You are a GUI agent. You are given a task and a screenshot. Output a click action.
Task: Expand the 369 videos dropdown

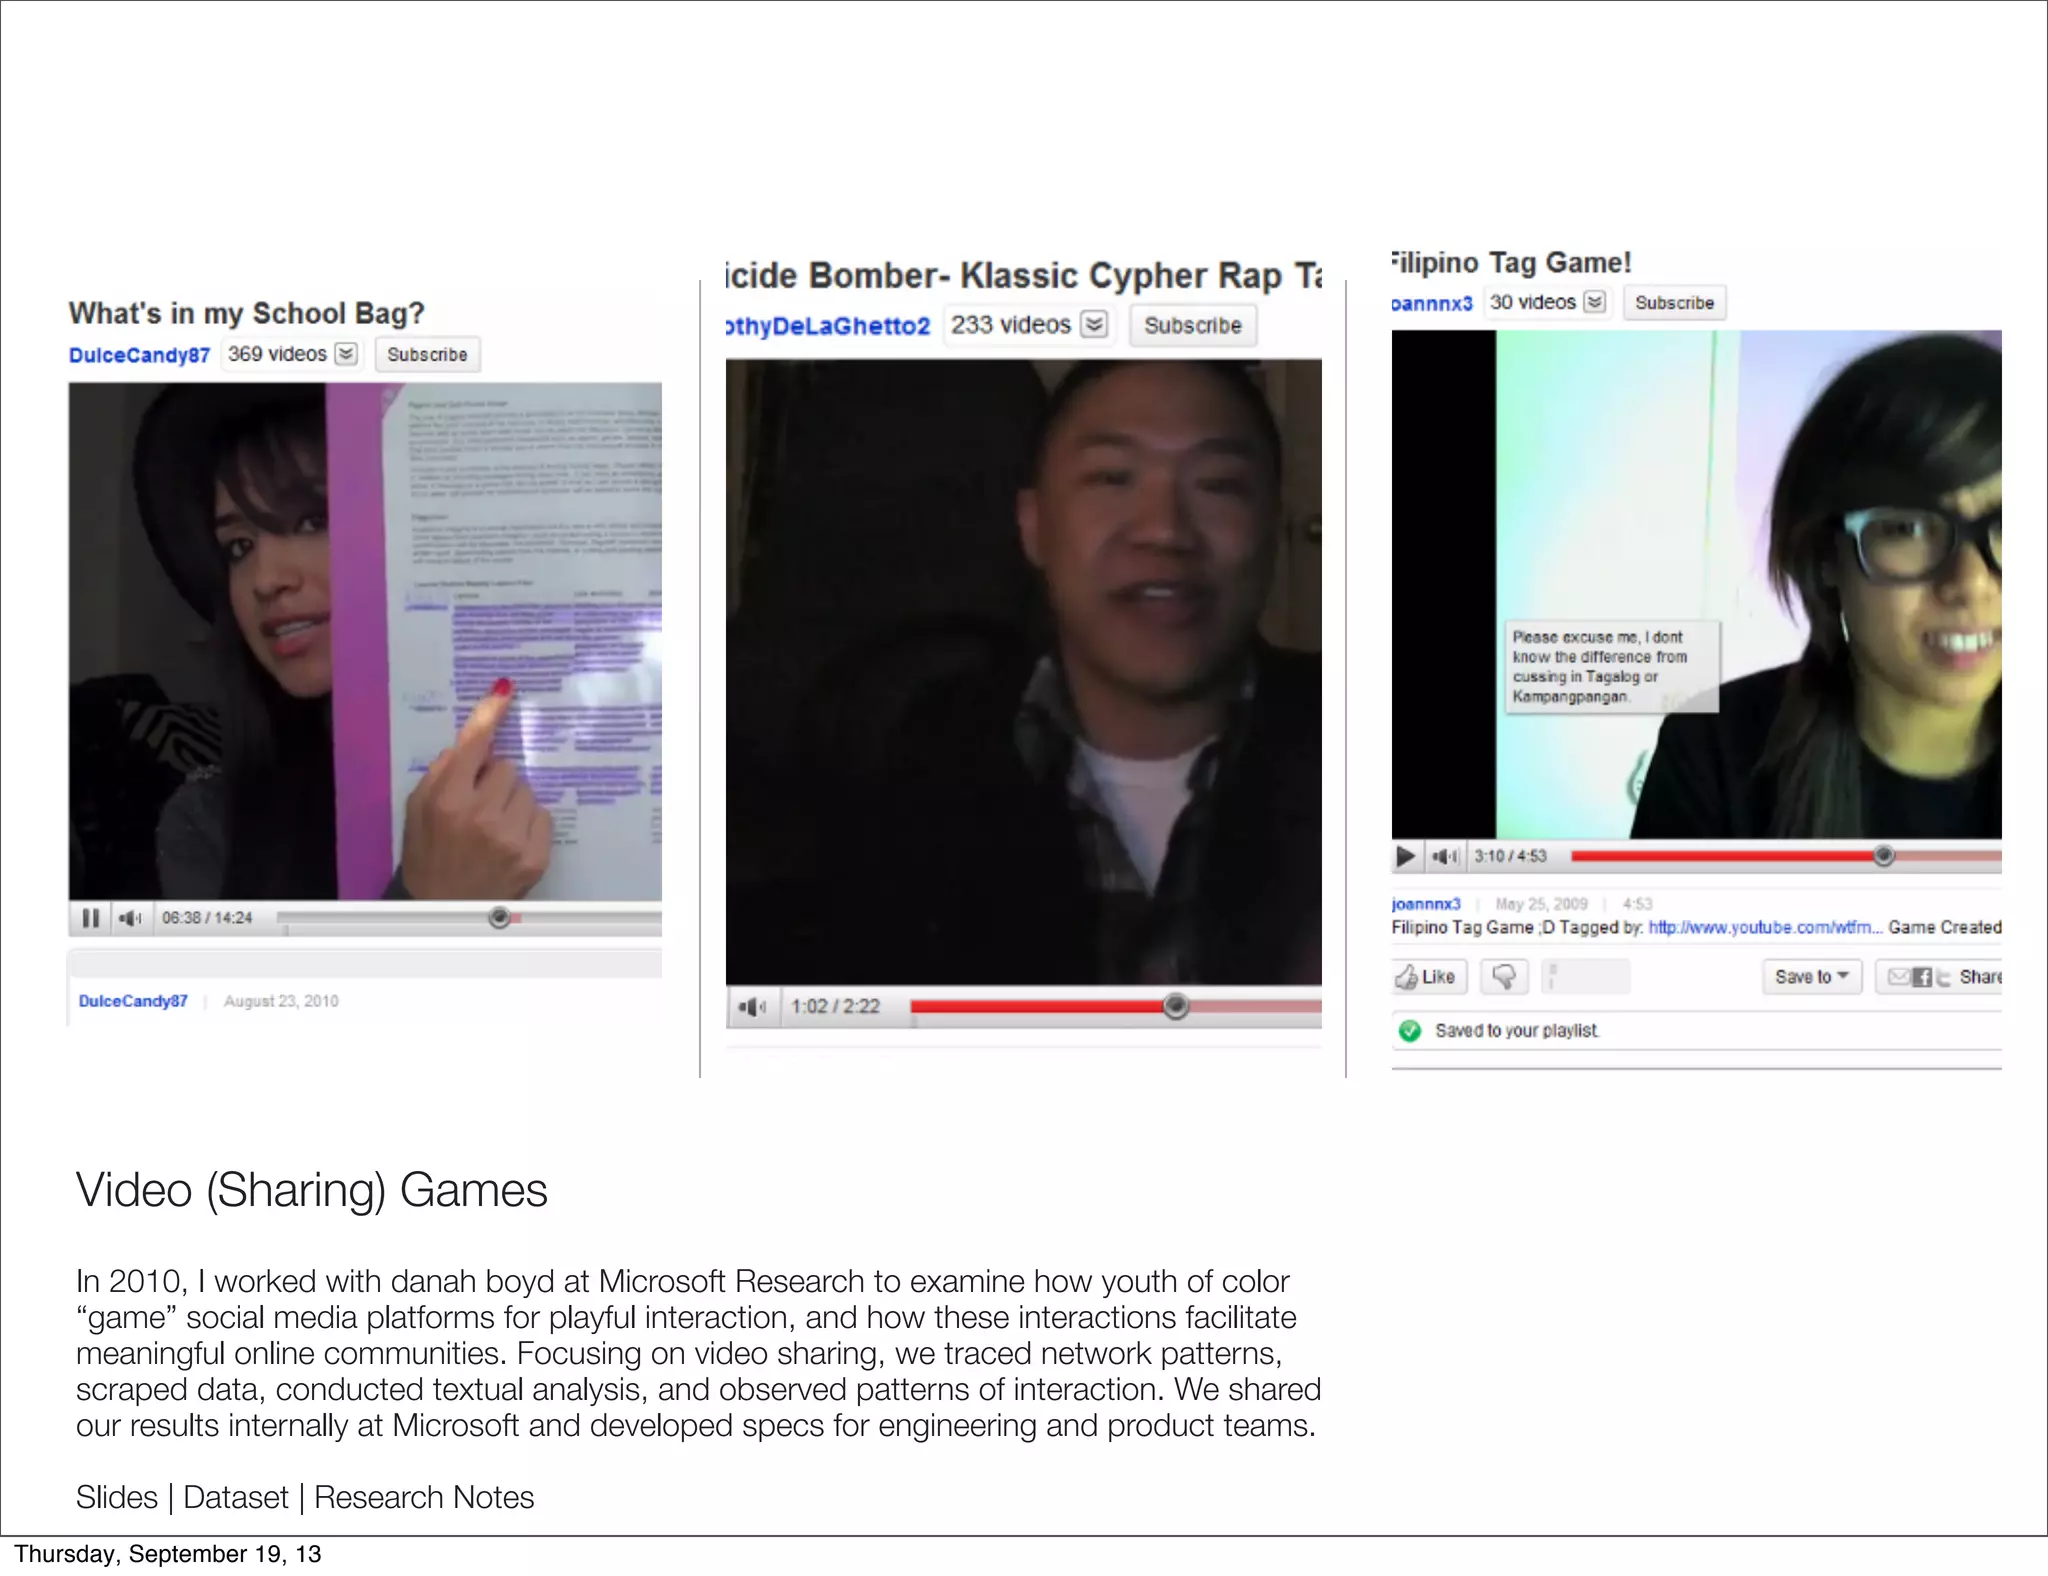coord(346,354)
